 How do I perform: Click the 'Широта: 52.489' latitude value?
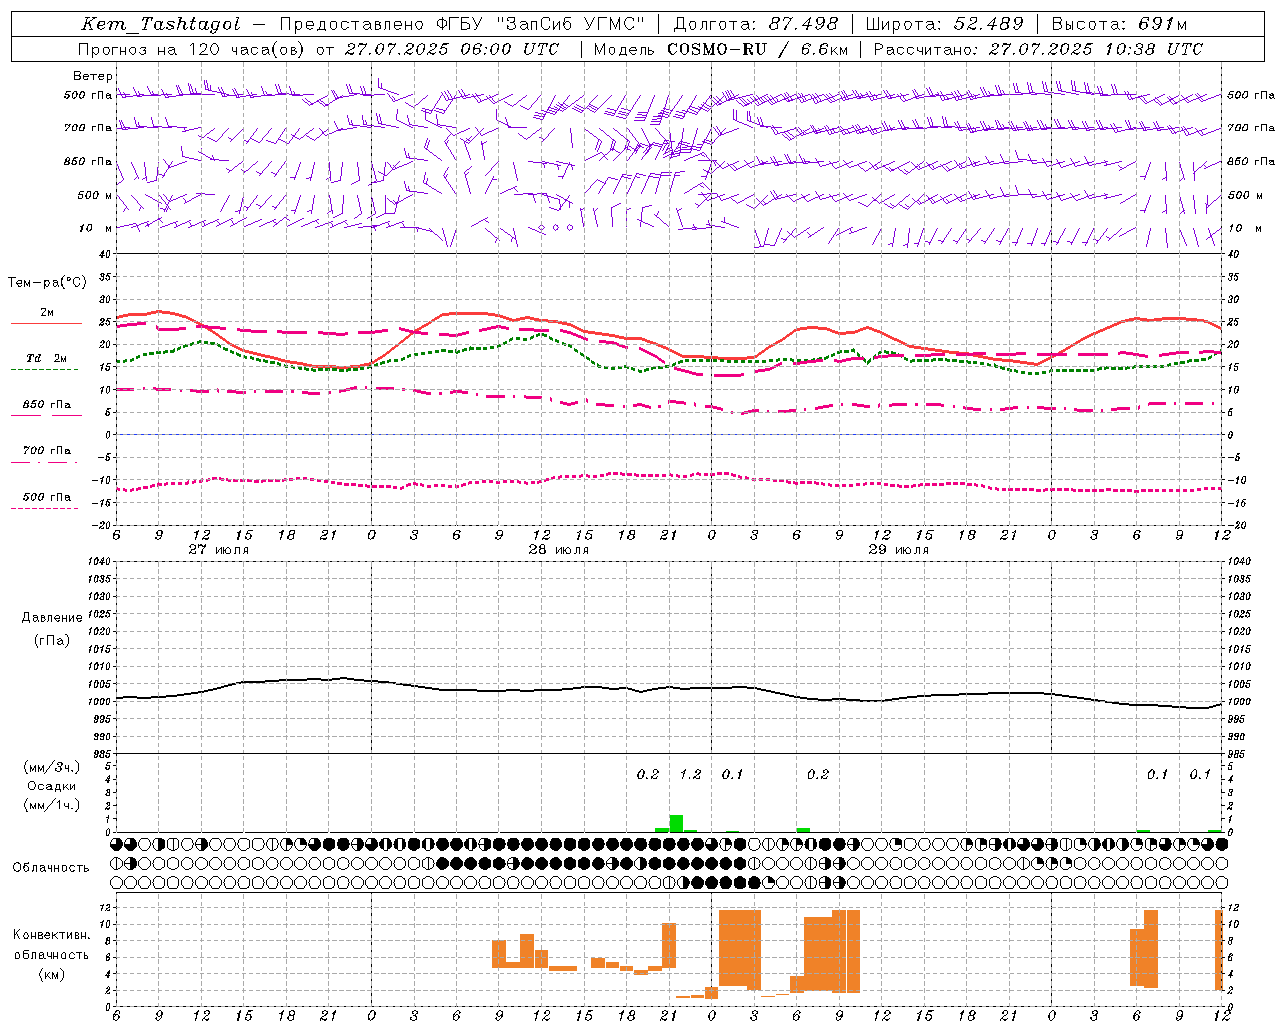coord(945,24)
